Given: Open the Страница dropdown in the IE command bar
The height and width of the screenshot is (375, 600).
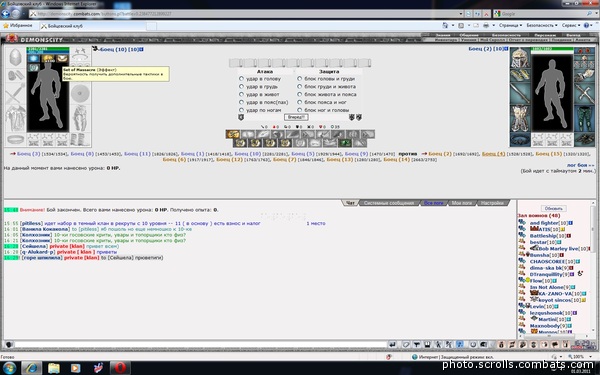Looking at the screenshot, I should 510,26.
